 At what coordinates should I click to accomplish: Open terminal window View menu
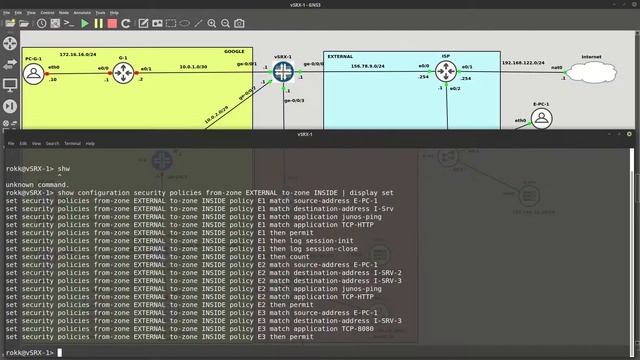pyautogui.click(x=36, y=144)
